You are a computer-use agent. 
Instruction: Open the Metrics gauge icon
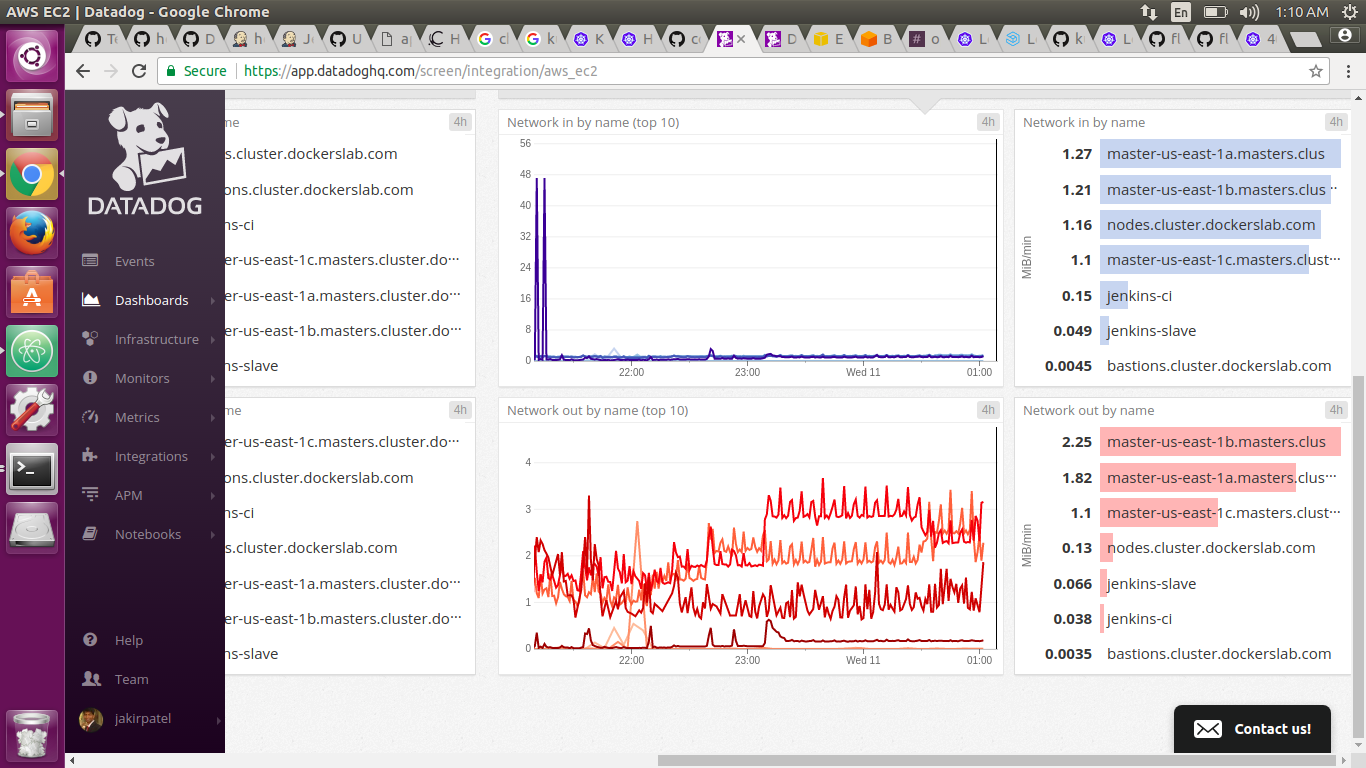90,417
